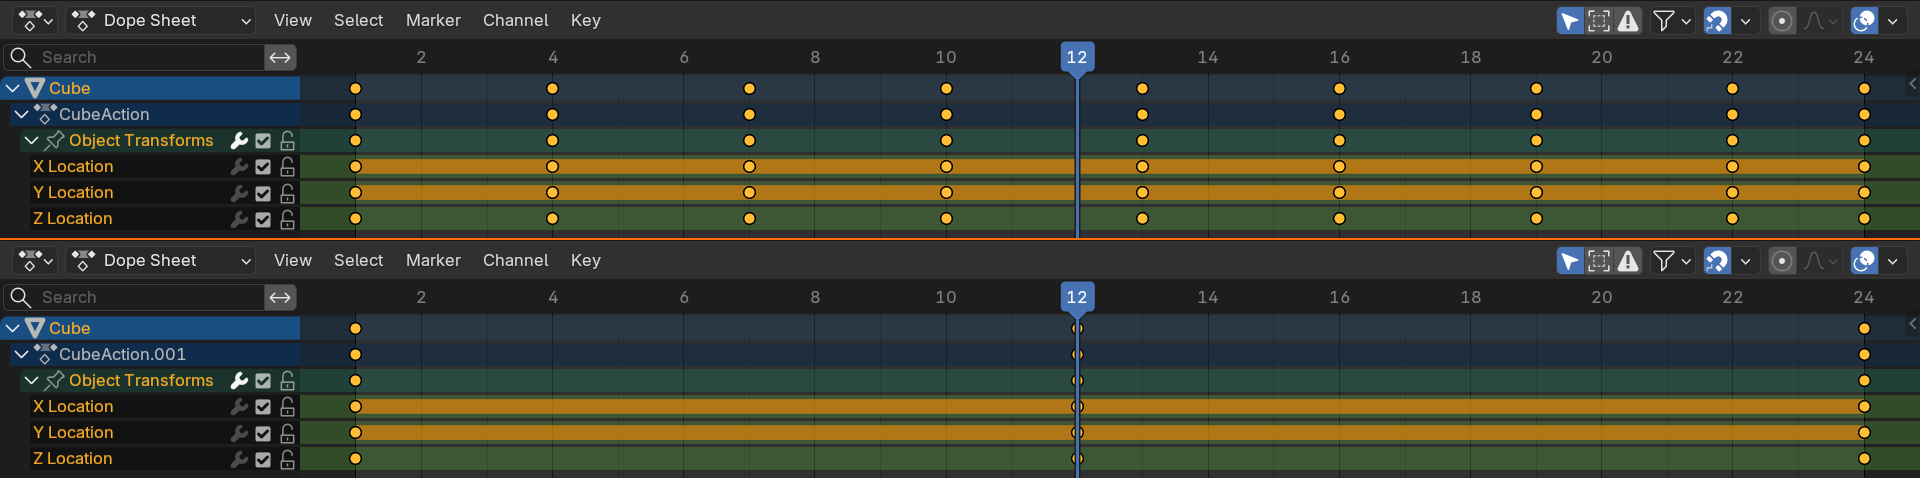Click wrench icon on Object Transforms under CubeAction

click(x=239, y=140)
